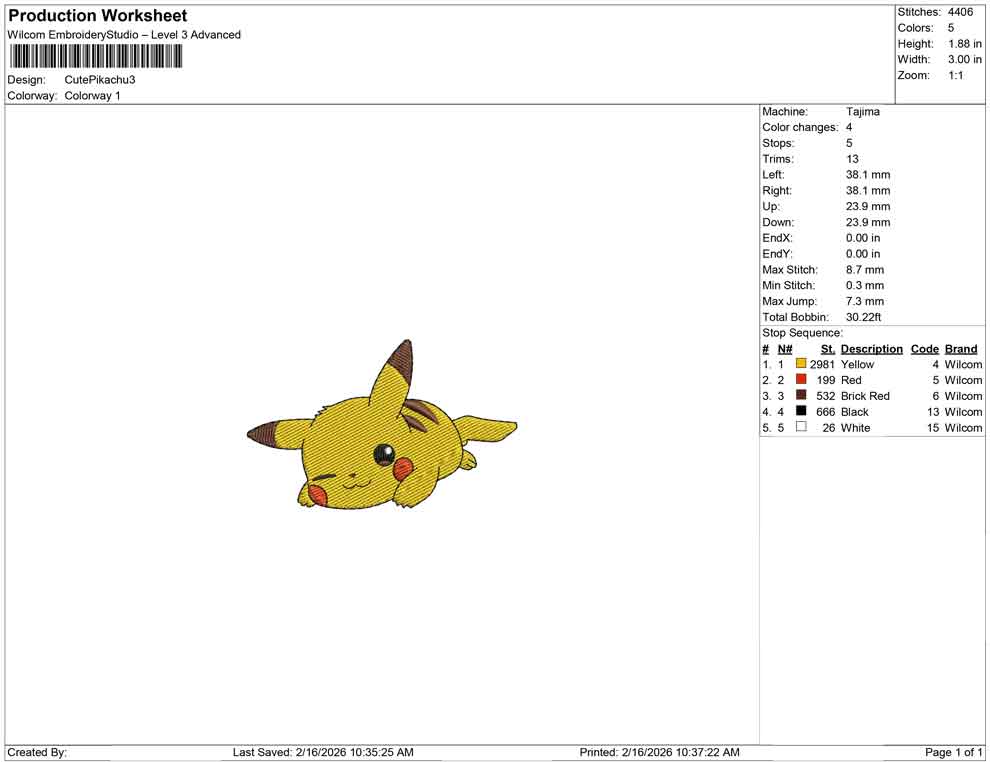Image resolution: width=990 pixels, height=762 pixels.
Task: Click the Description column header
Action: (871, 348)
